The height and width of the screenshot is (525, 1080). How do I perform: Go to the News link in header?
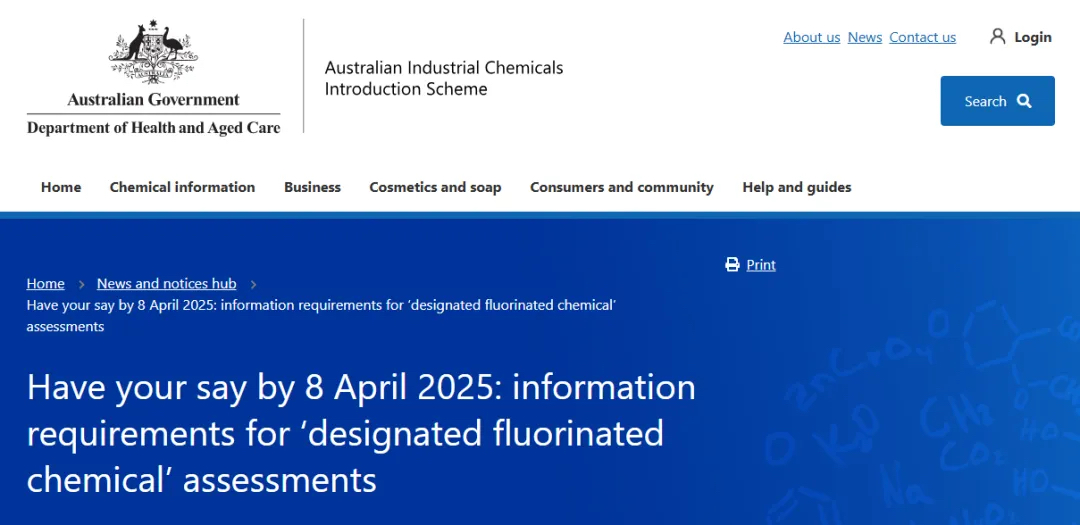coord(864,37)
